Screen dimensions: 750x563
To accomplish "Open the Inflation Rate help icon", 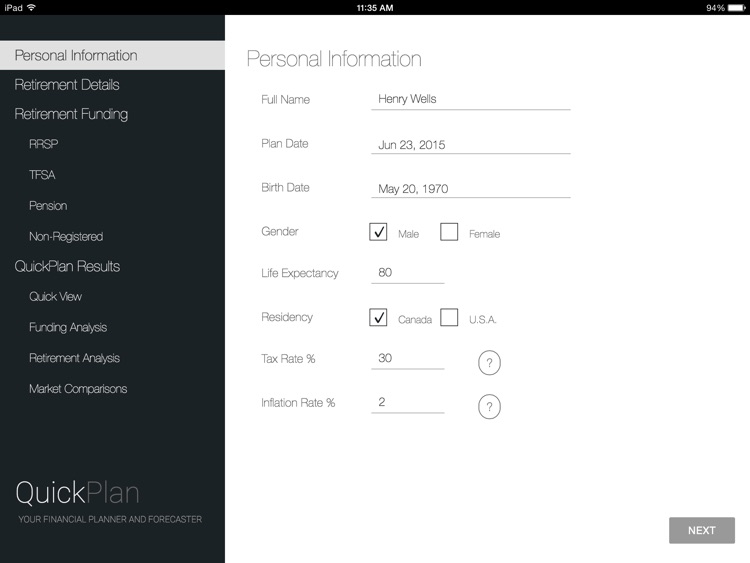I will pyautogui.click(x=489, y=407).
